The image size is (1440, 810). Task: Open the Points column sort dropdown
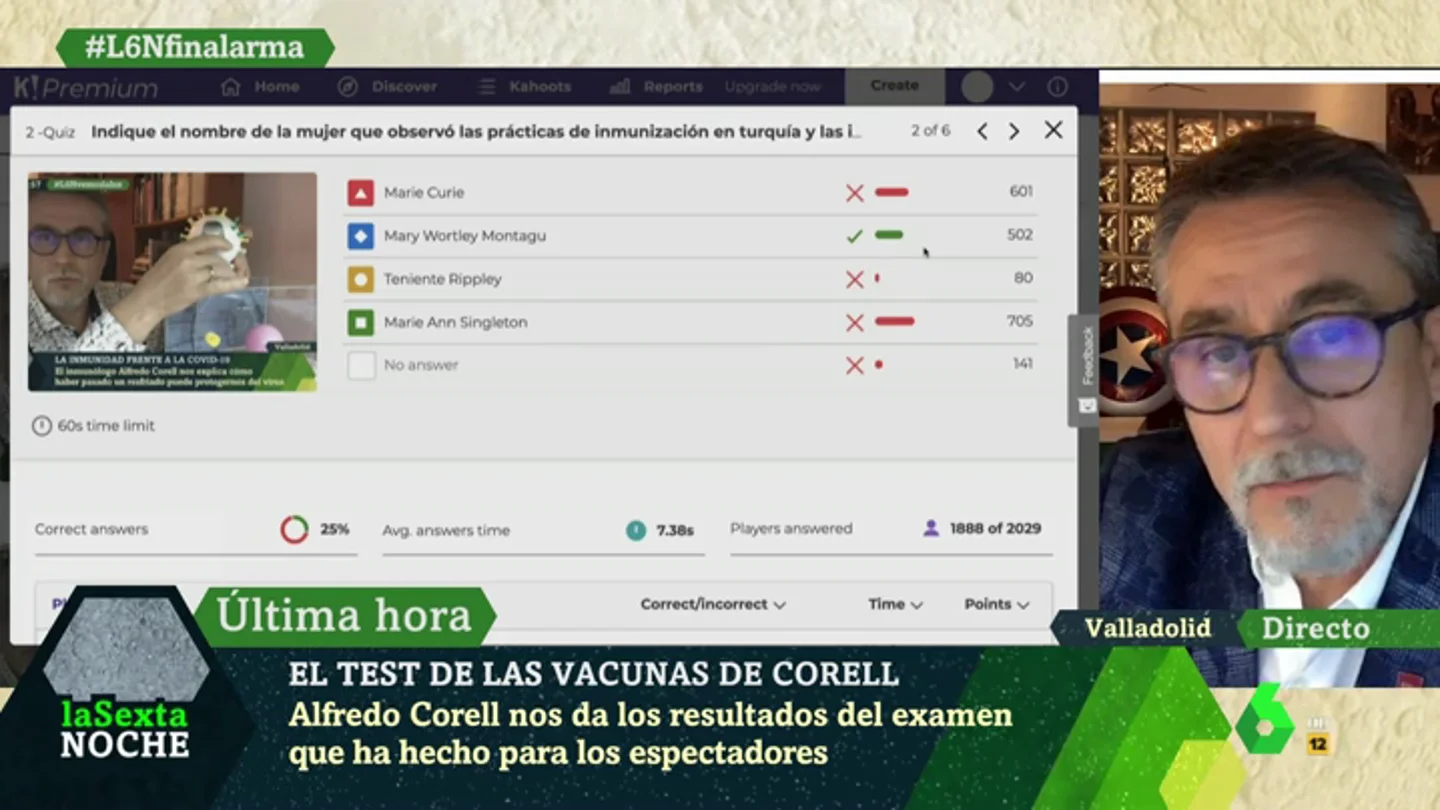click(x=996, y=604)
